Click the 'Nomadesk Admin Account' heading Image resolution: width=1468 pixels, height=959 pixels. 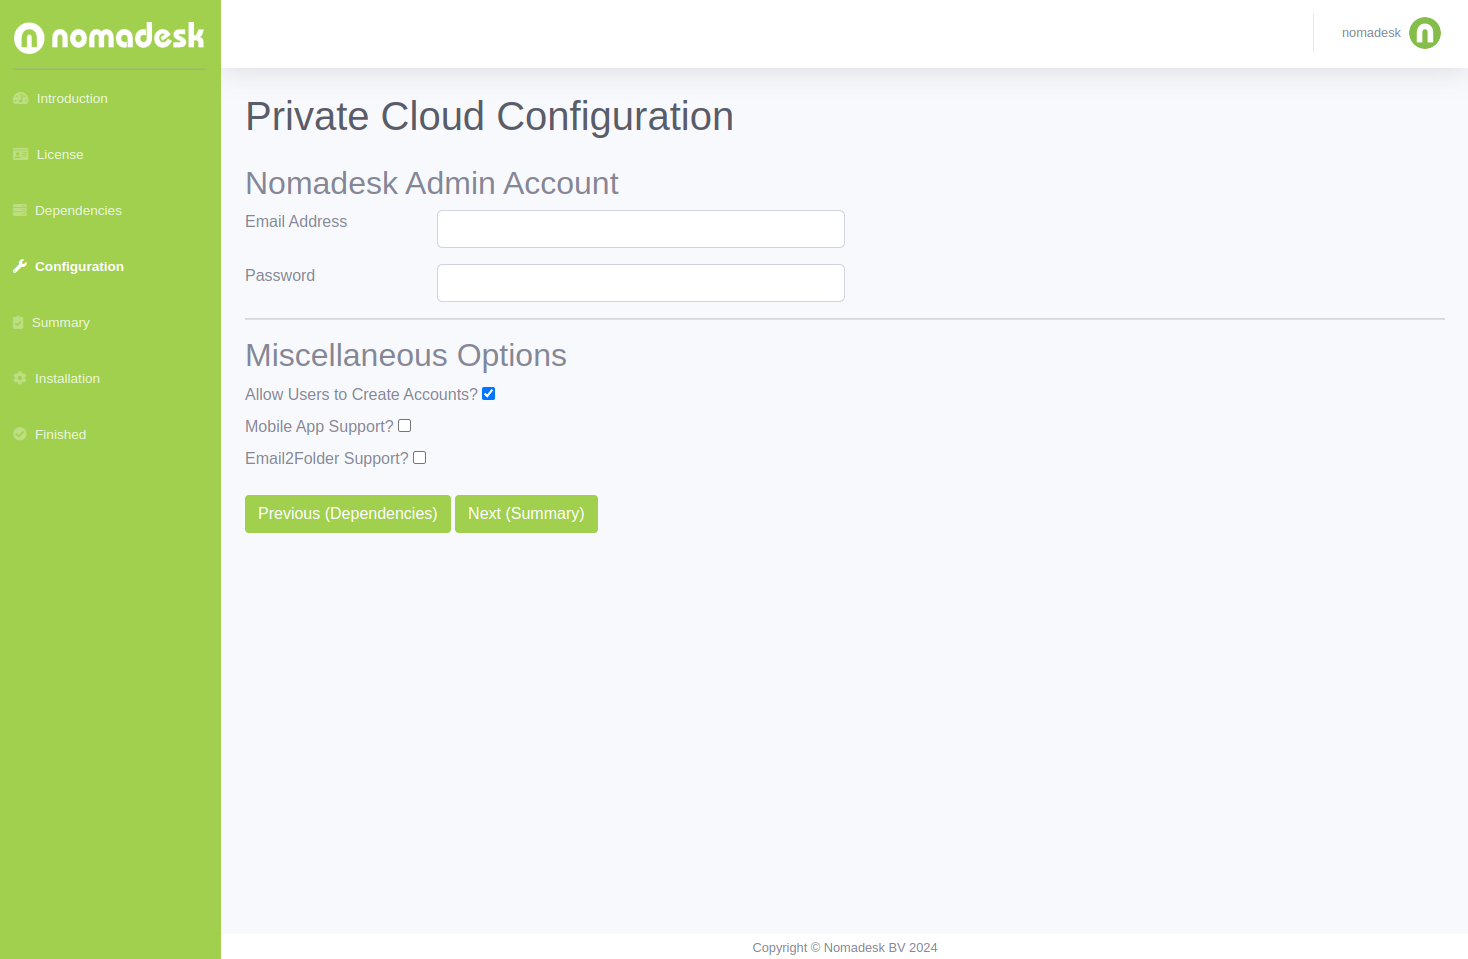tap(432, 184)
